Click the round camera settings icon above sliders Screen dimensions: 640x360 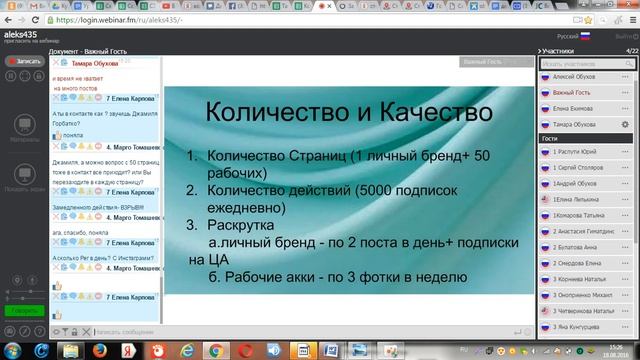coord(17,280)
